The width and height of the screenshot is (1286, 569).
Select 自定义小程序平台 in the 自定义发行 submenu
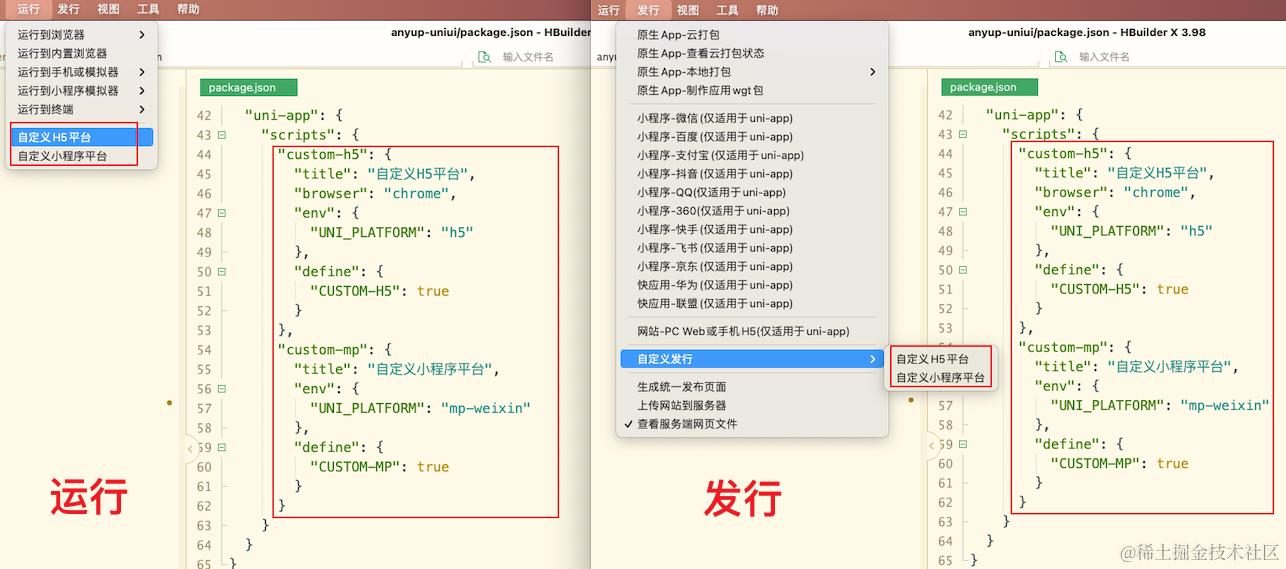click(940, 378)
